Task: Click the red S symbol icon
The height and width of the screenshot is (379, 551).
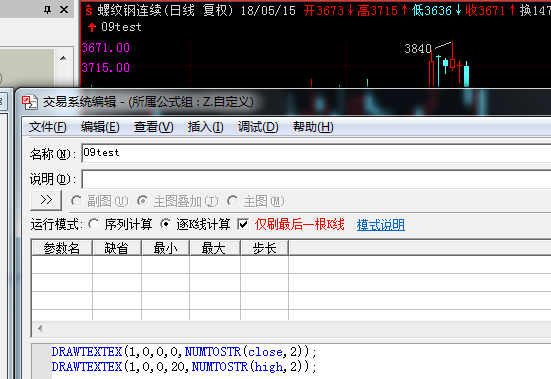Action: tap(89, 10)
